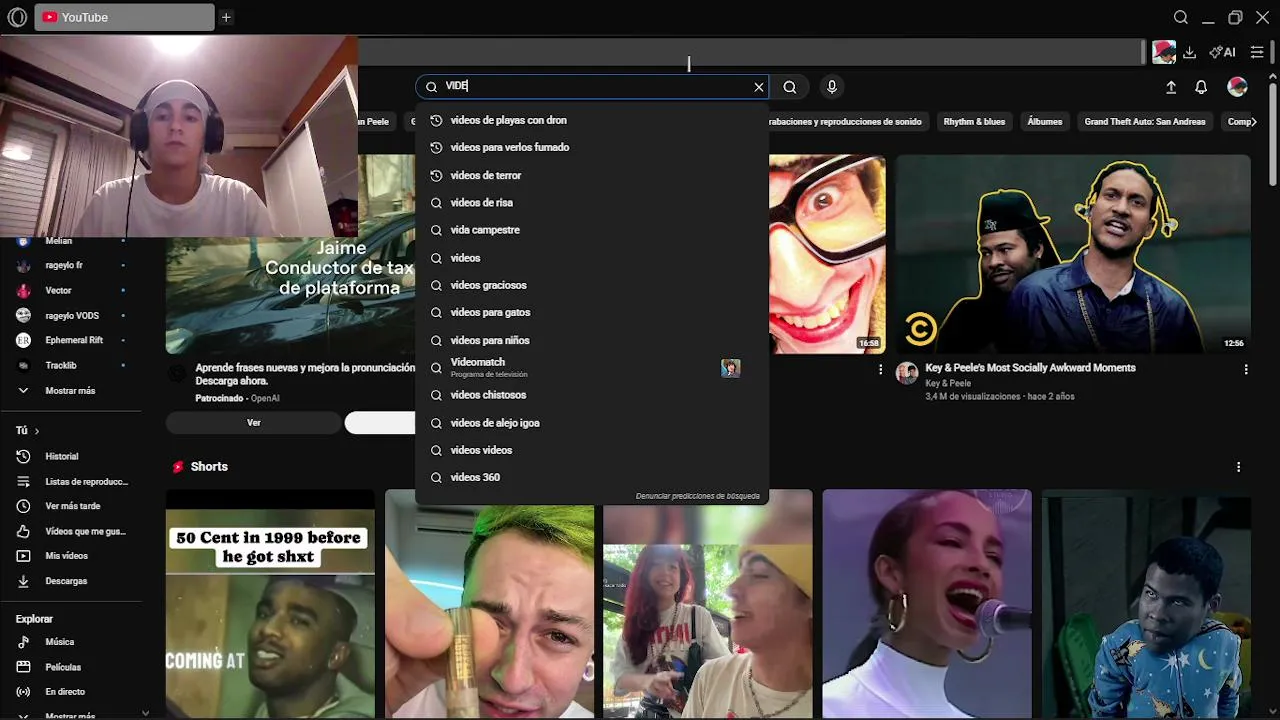Open the browser AI panel
This screenshot has width=1280, height=720.
click(1222, 52)
